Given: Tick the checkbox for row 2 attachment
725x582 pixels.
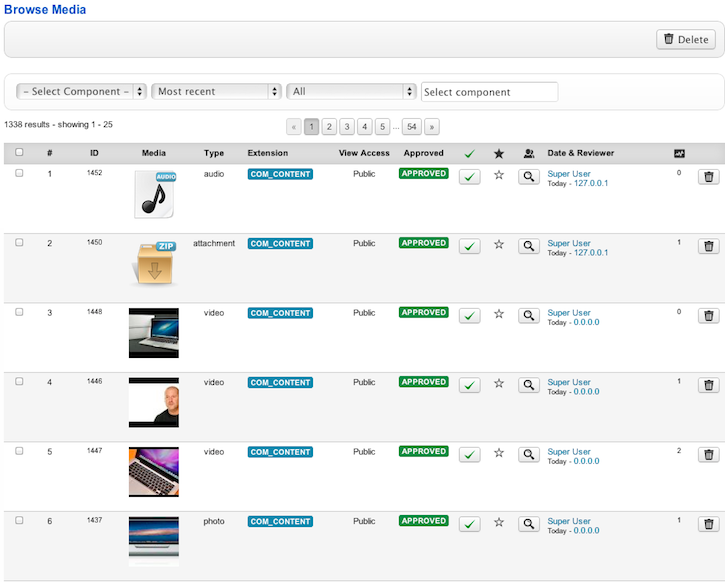Looking at the screenshot, I should [x=19, y=242].
